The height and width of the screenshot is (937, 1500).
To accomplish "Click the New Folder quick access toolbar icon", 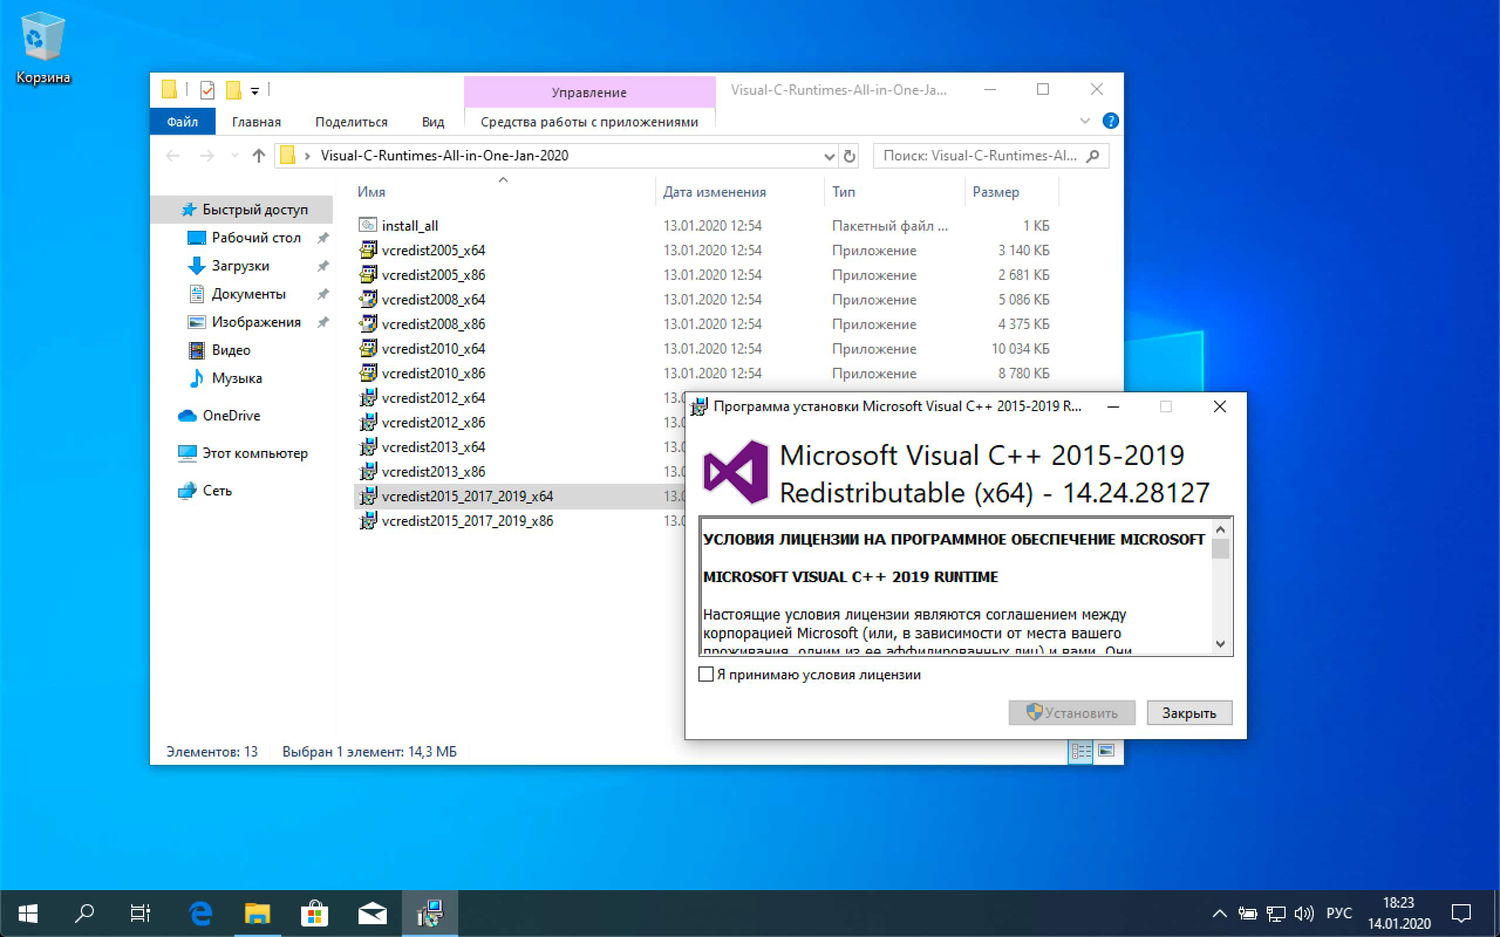I will [233, 90].
